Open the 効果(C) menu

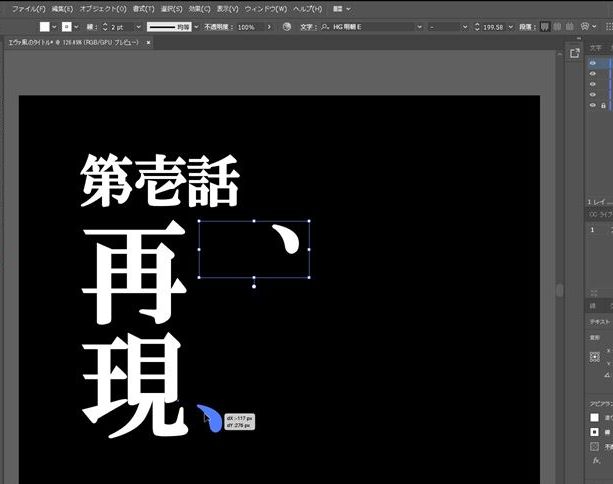200,8
